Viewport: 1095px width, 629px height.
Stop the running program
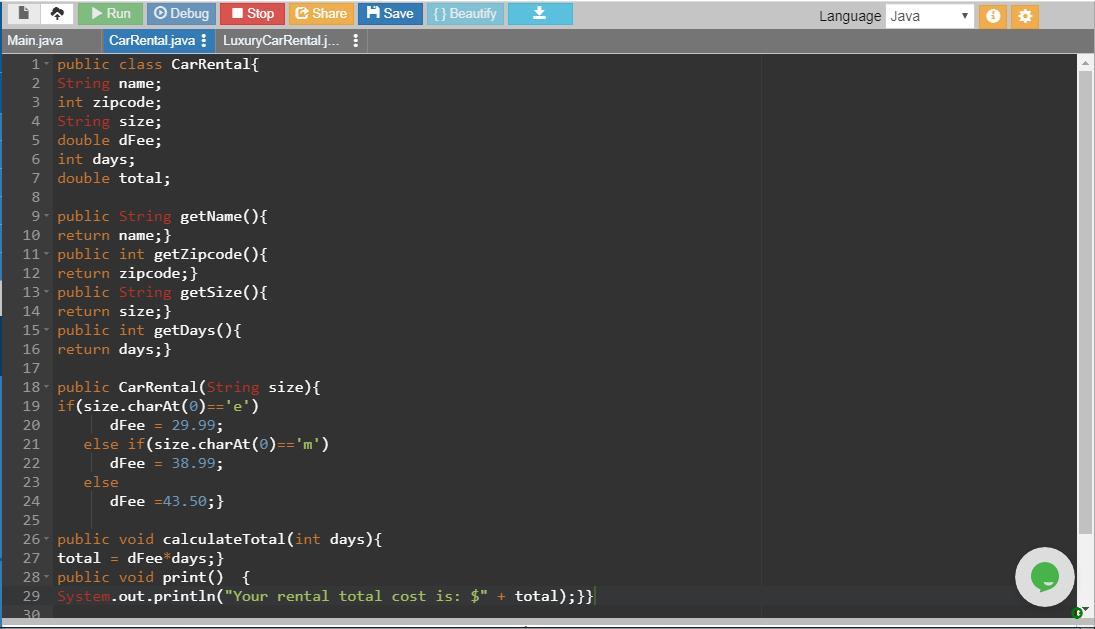click(x=252, y=13)
